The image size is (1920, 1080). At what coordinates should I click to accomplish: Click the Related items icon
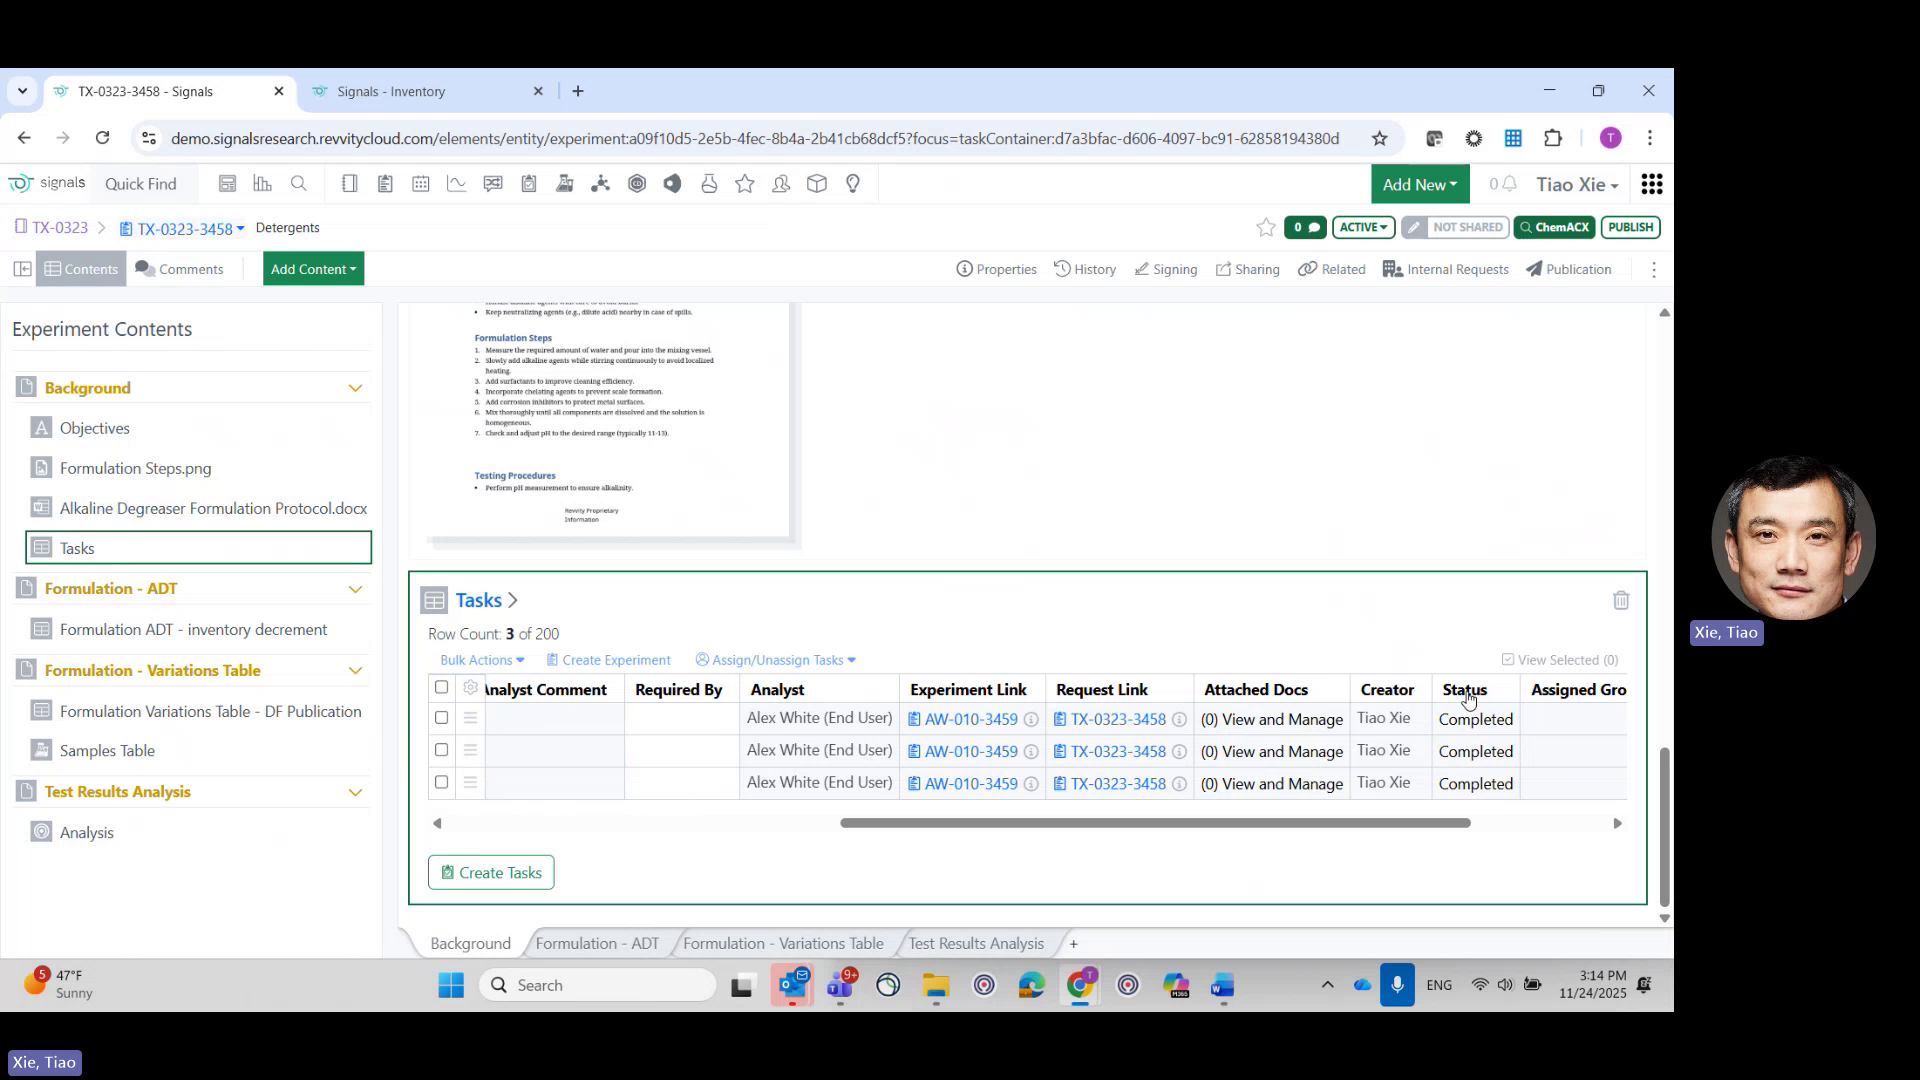(x=1331, y=269)
